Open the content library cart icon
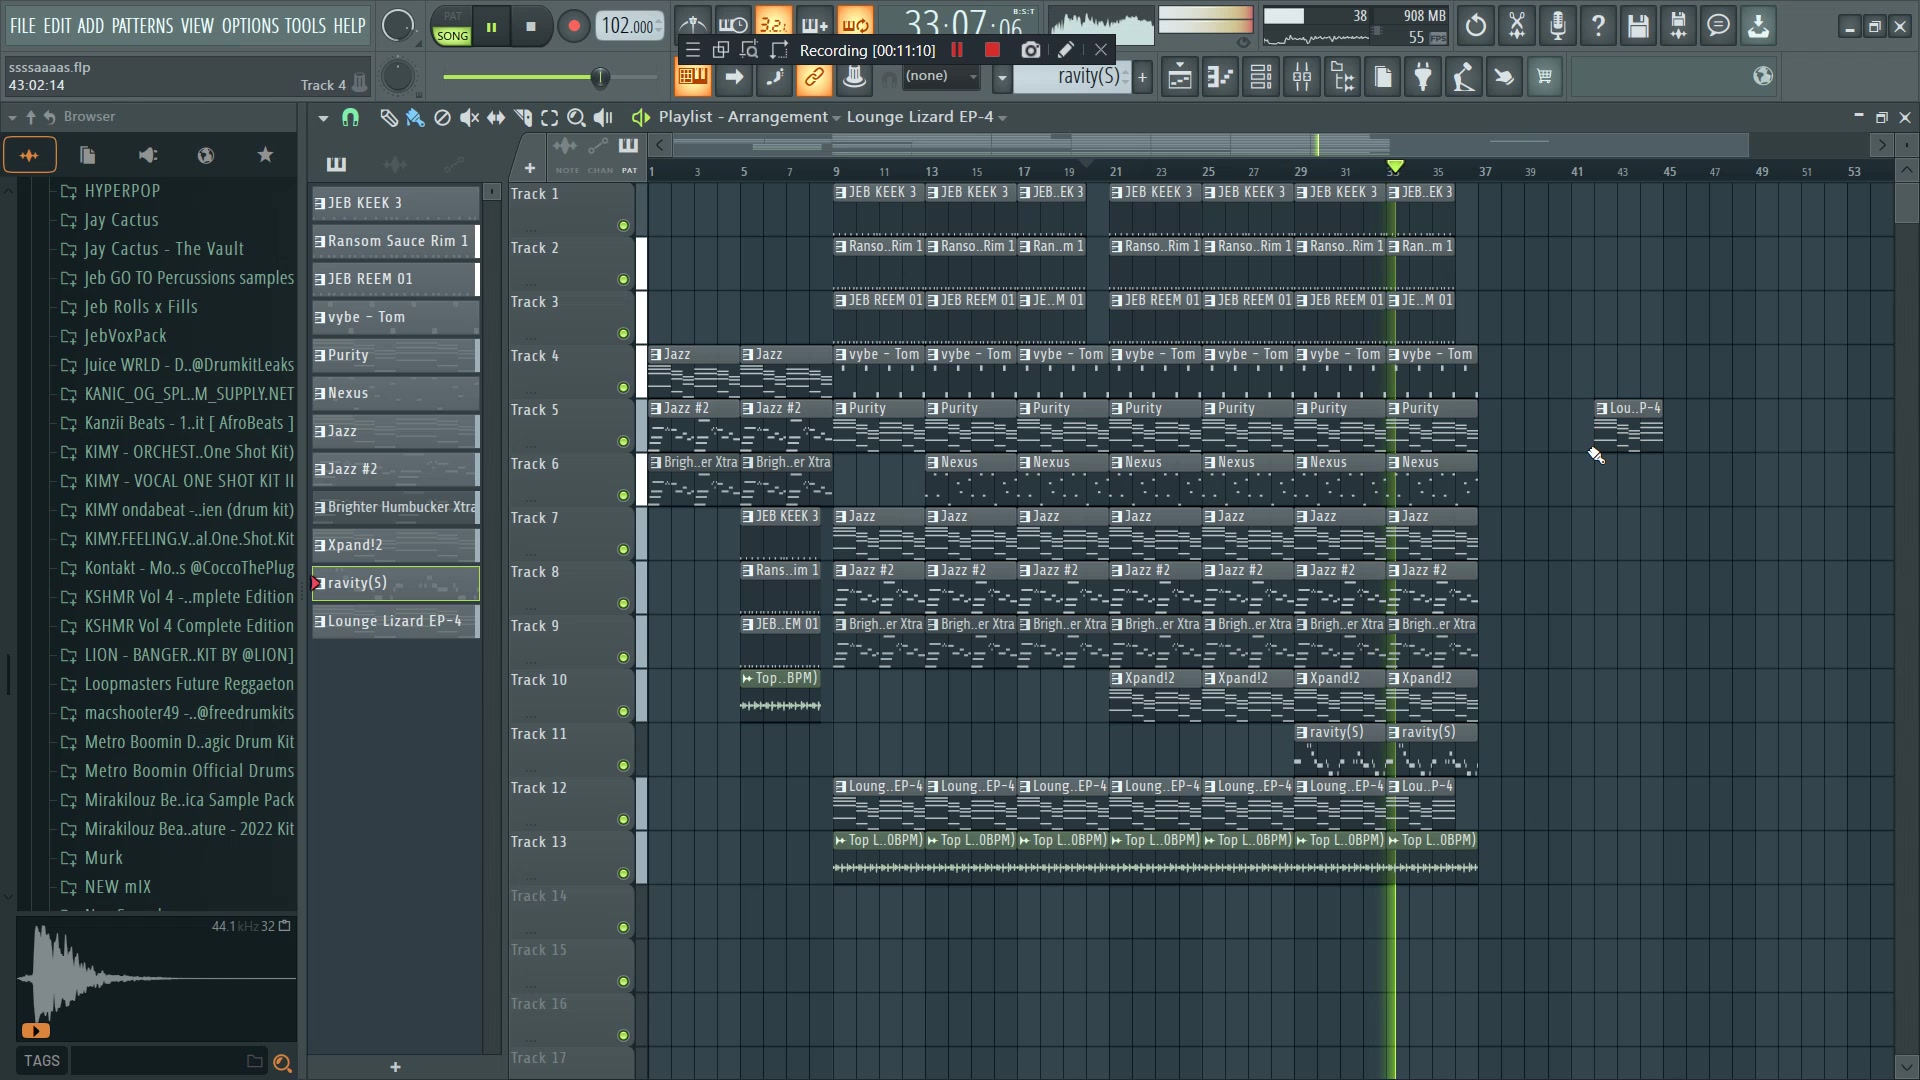Image resolution: width=1920 pixels, height=1080 pixels. coord(1545,77)
